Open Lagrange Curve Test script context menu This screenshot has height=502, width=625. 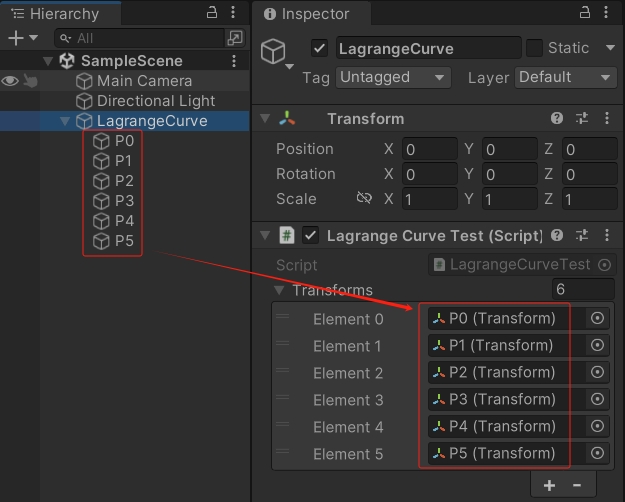[x=607, y=236]
